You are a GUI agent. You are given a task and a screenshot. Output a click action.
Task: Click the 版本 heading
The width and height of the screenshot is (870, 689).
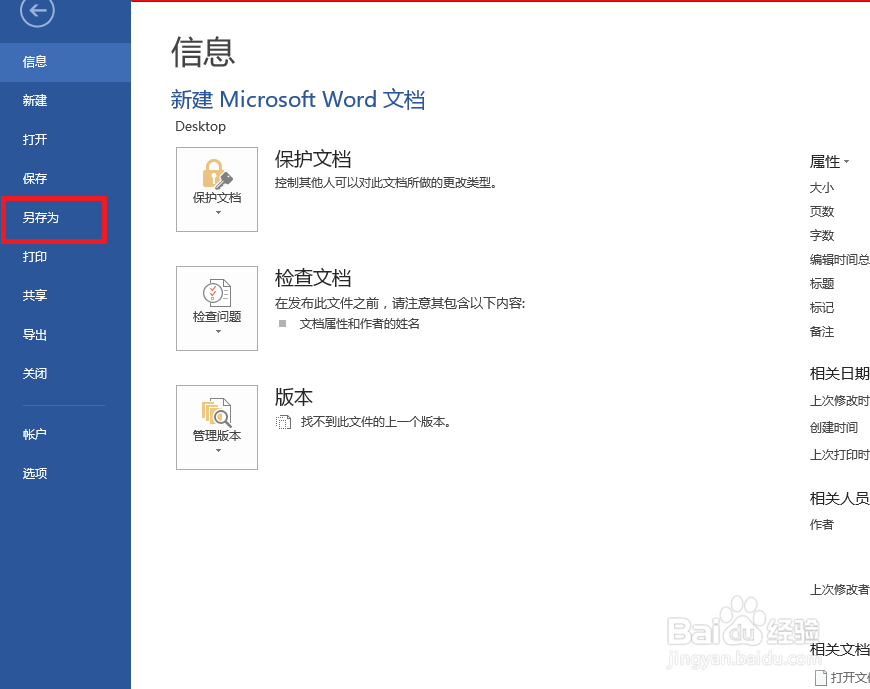click(294, 397)
